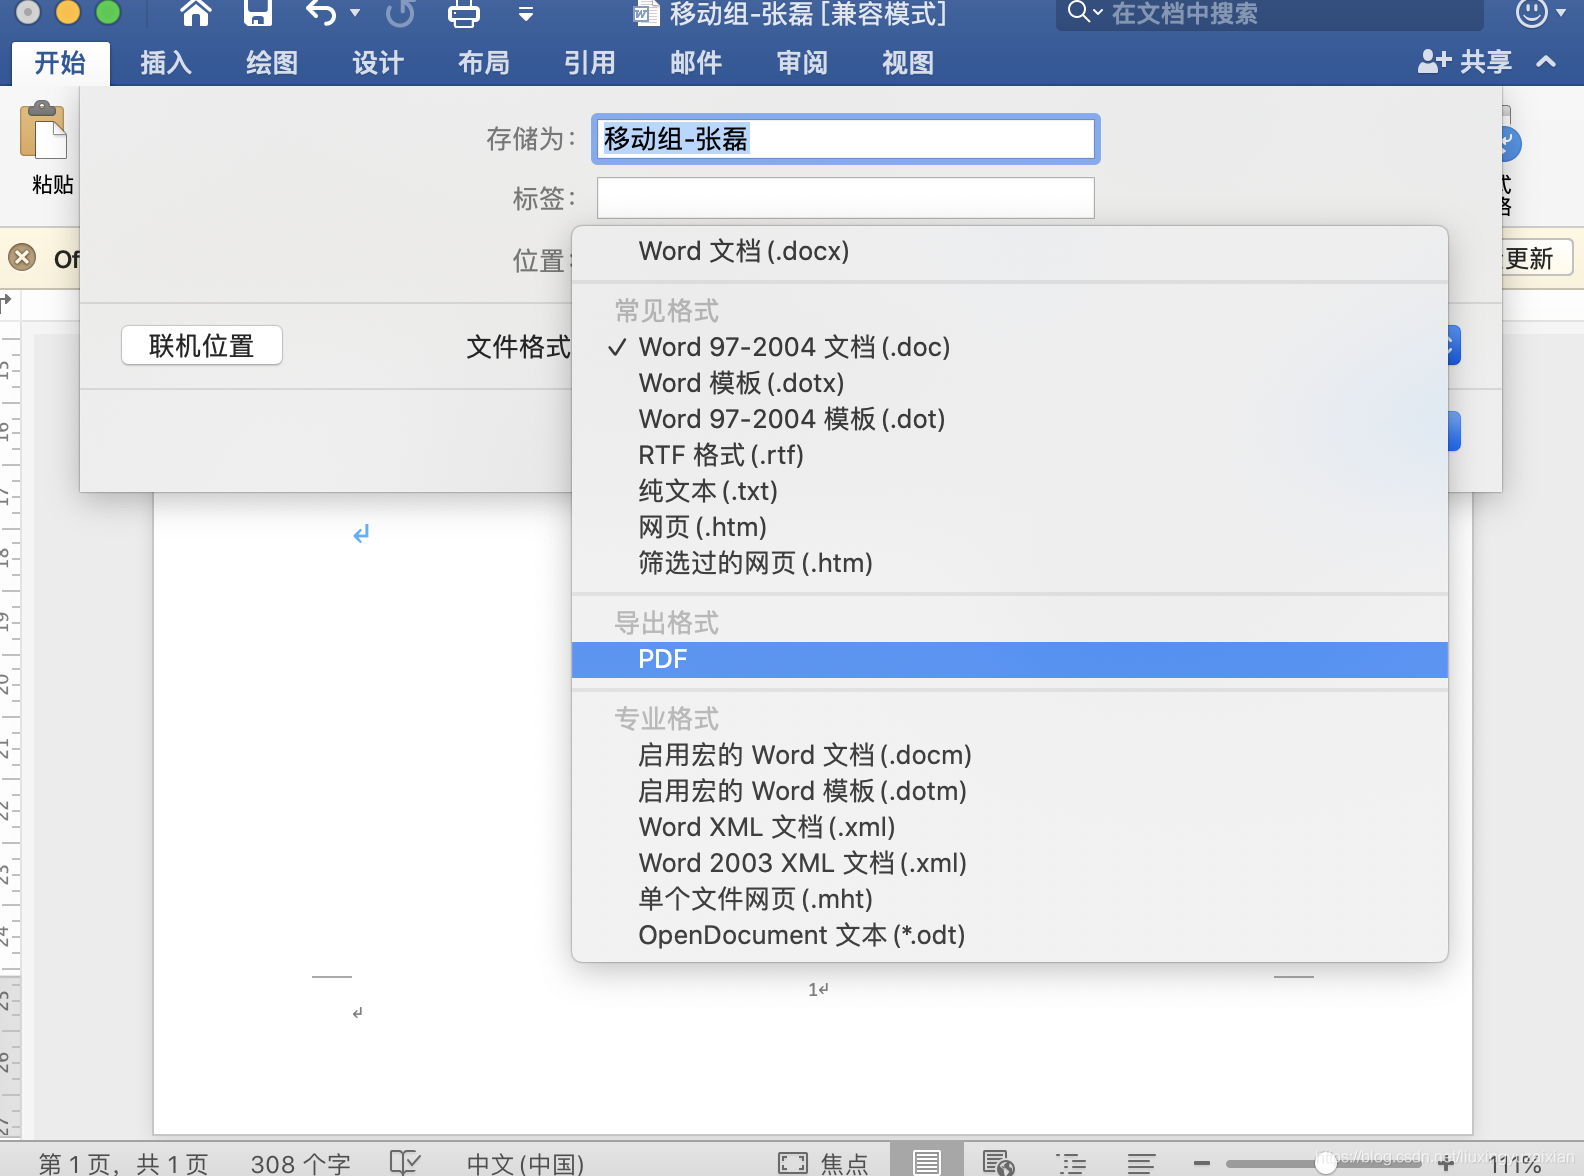Click the 存储为 filename field
The width and height of the screenshot is (1584, 1176).
pyautogui.click(x=846, y=139)
